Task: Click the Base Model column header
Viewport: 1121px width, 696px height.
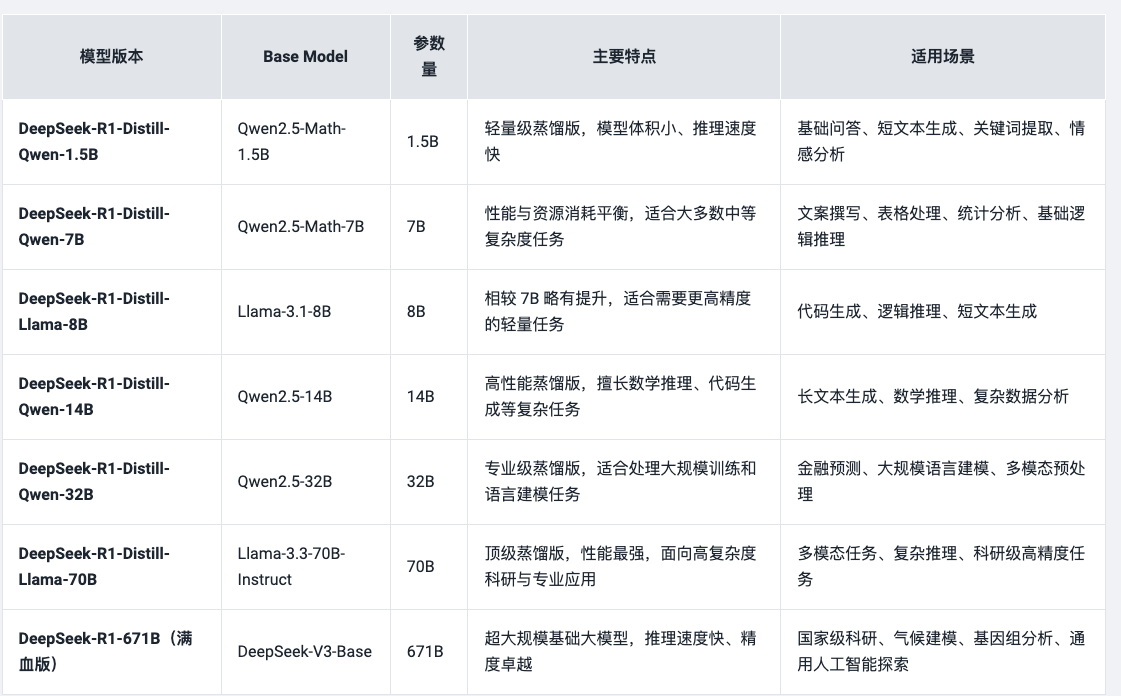Action: tap(305, 56)
